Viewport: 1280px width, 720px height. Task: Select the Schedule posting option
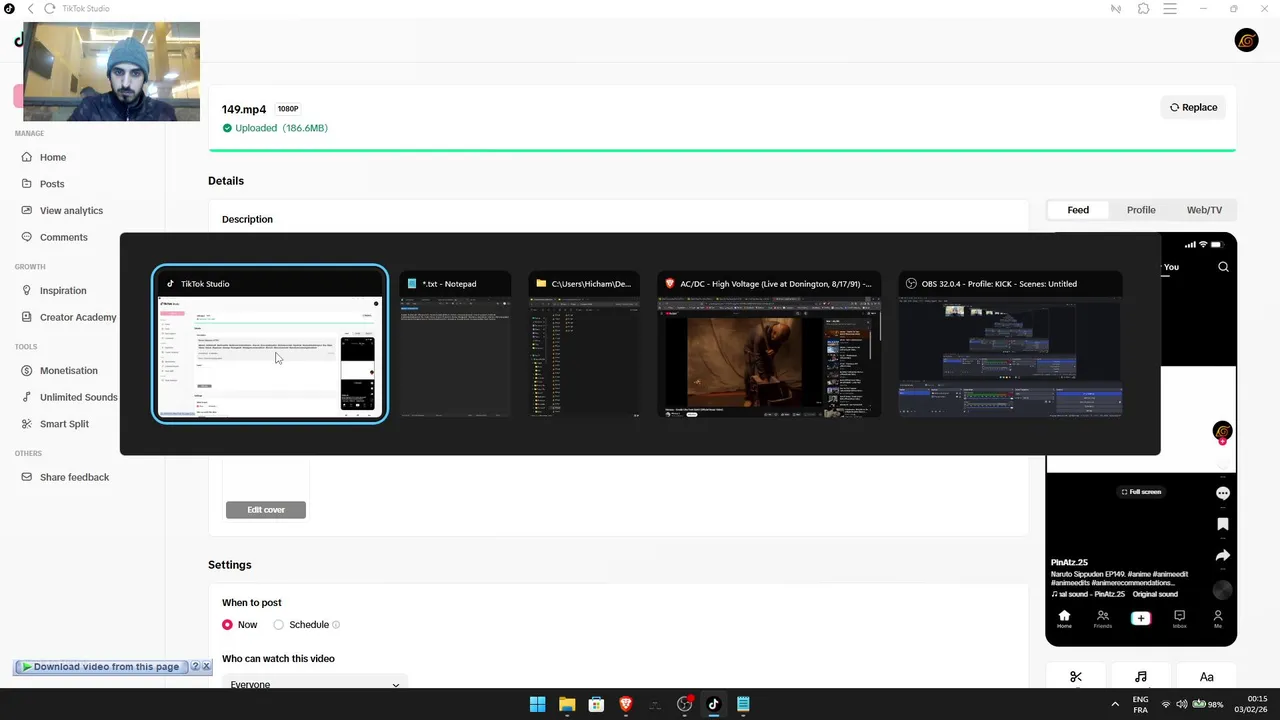click(279, 625)
